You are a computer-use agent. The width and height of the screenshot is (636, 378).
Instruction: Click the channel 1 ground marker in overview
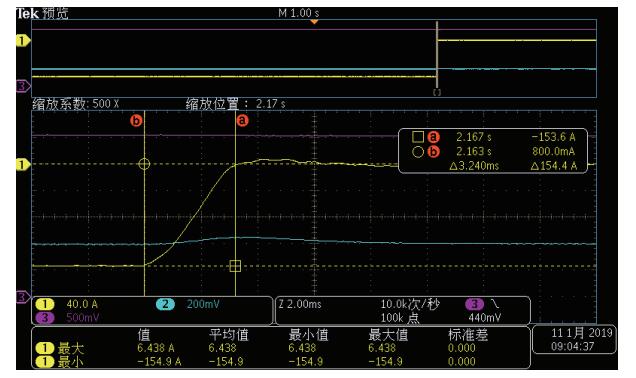point(23,41)
